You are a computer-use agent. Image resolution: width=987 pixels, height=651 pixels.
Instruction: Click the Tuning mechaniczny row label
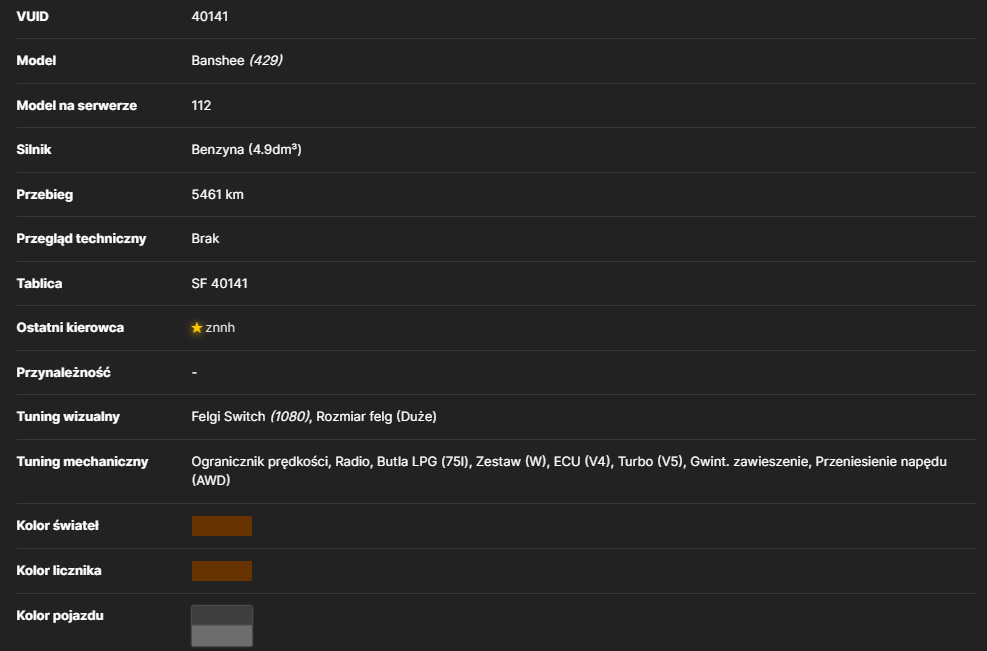(x=82, y=461)
